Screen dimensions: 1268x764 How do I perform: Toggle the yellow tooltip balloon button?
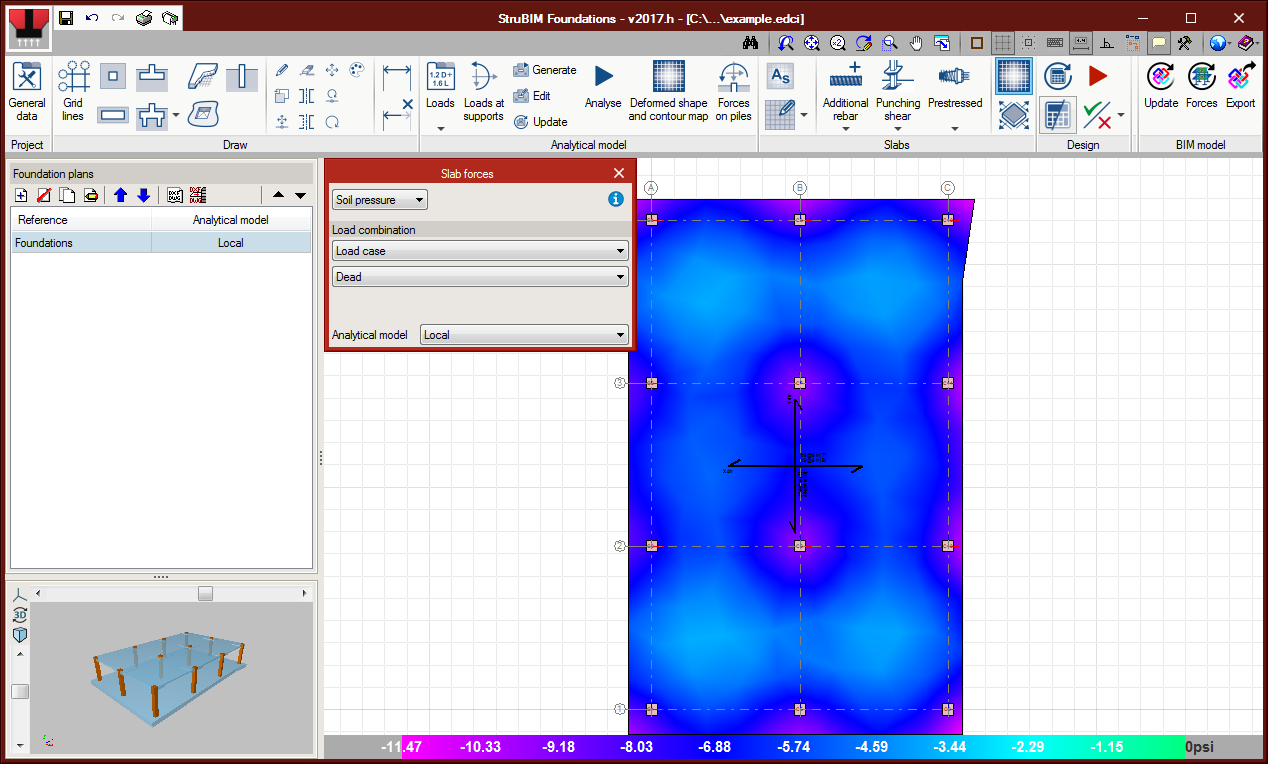(x=1158, y=43)
